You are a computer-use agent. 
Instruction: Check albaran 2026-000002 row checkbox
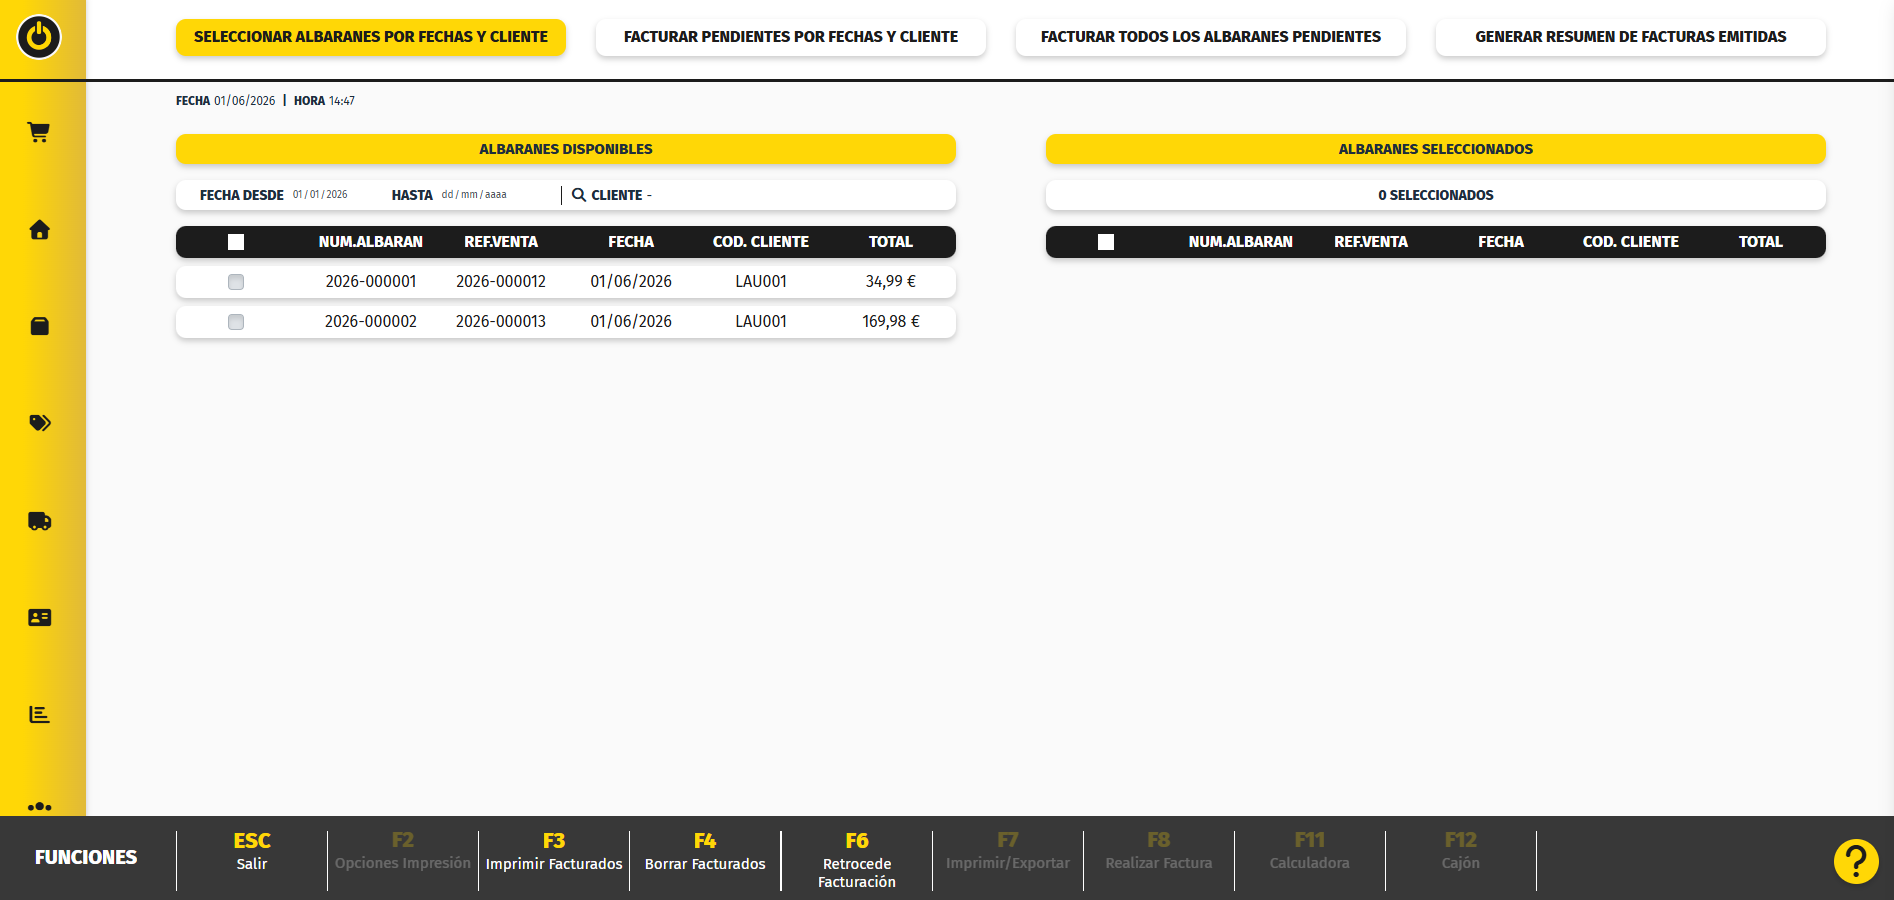click(236, 322)
